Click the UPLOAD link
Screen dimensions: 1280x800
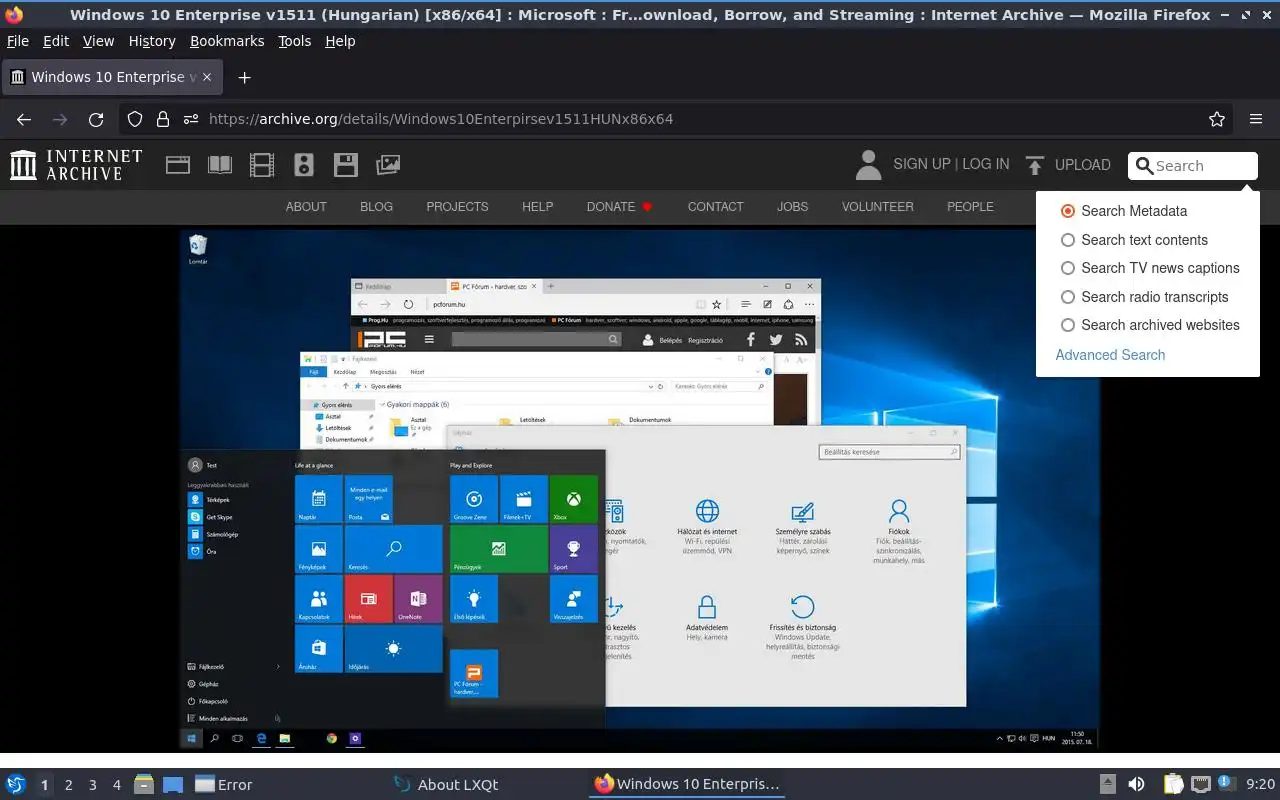click(x=1082, y=165)
